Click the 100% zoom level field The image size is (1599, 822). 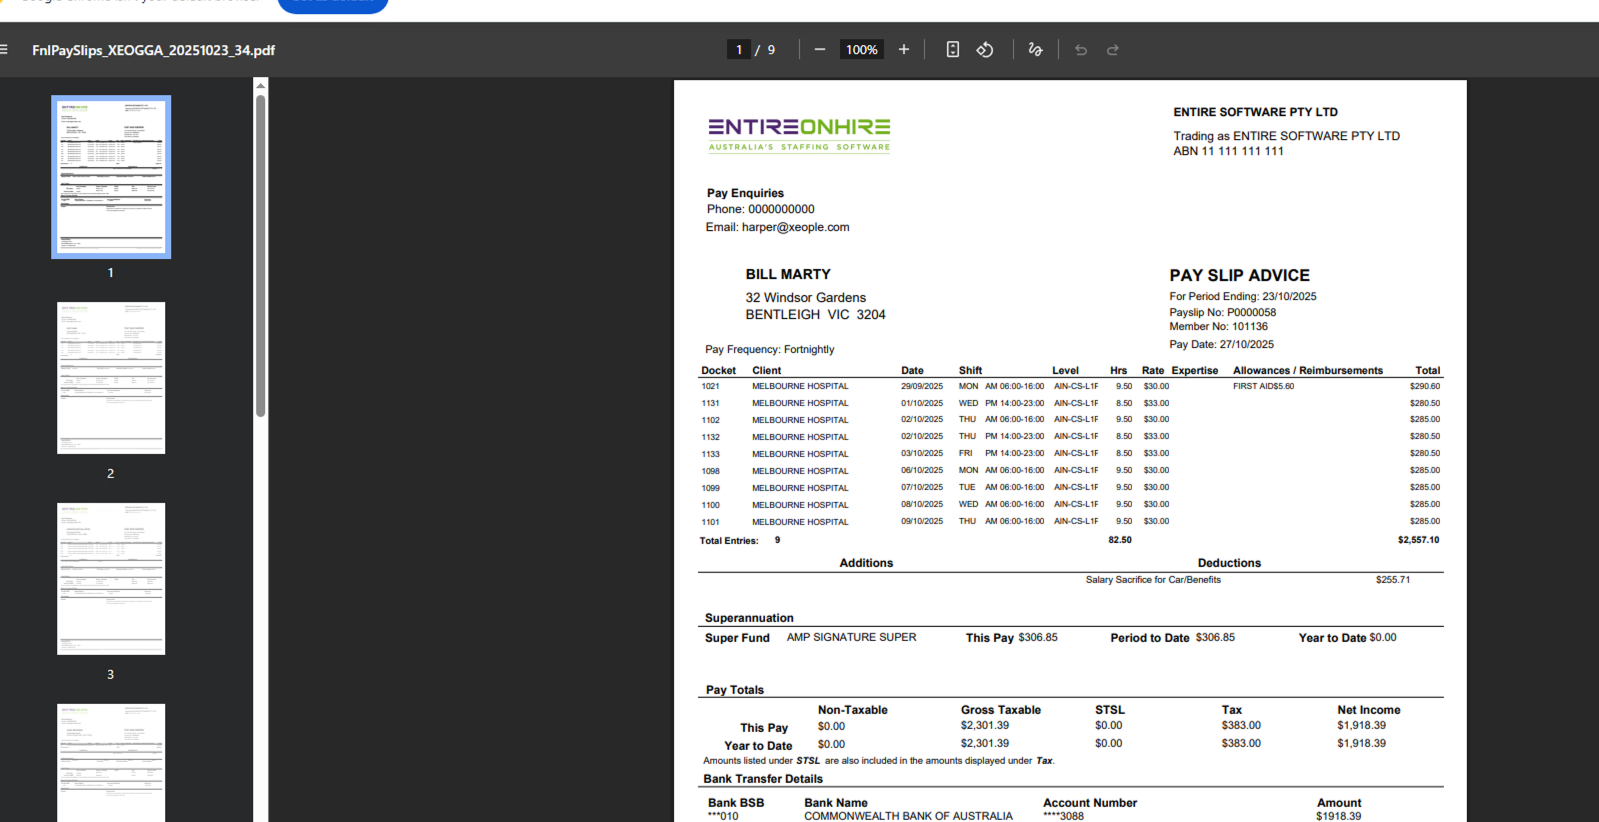(861, 49)
